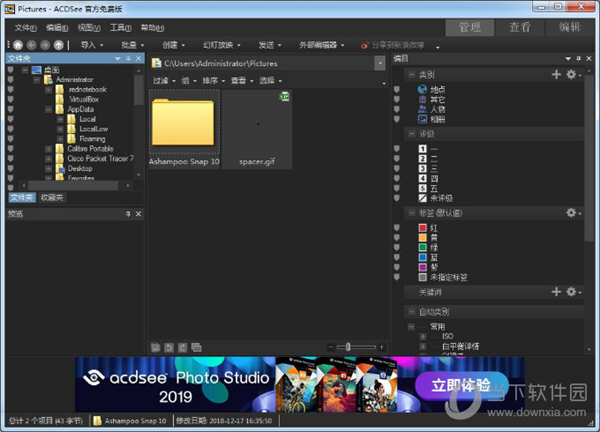Toggle the shield marker next to rating 1 (一)

[397, 148]
